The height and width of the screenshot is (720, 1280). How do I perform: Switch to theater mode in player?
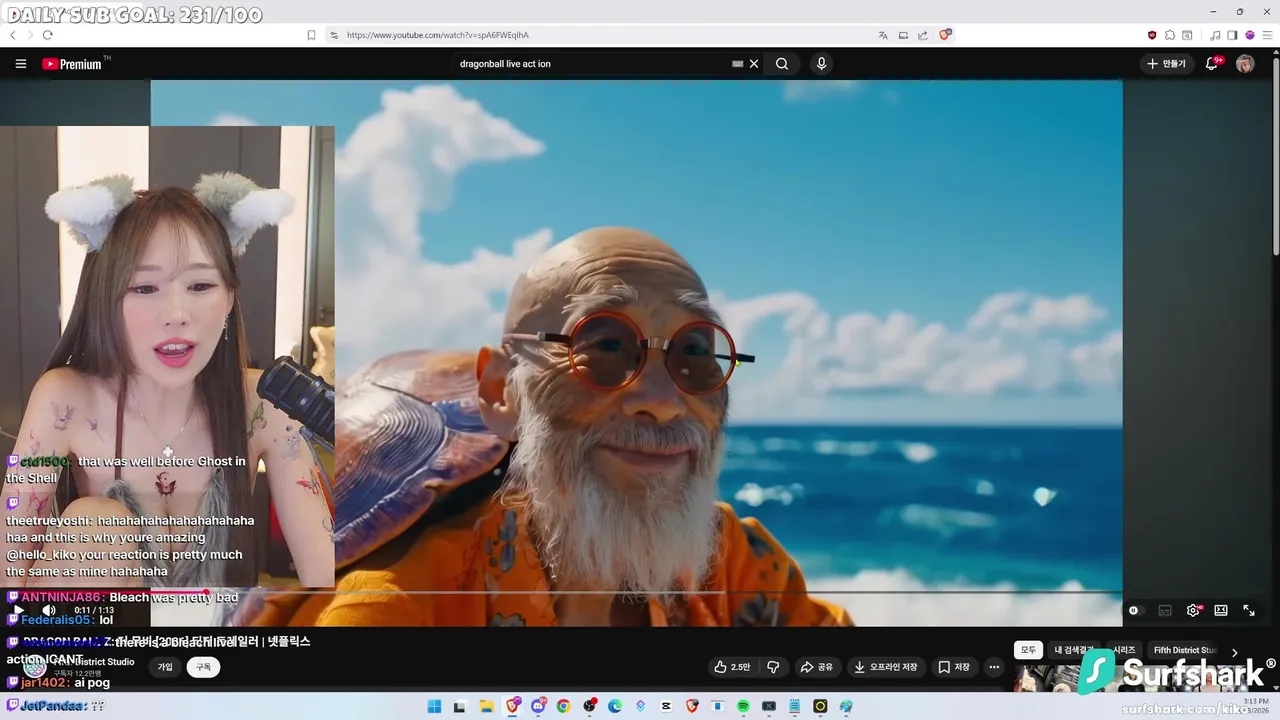pyautogui.click(x=1221, y=610)
